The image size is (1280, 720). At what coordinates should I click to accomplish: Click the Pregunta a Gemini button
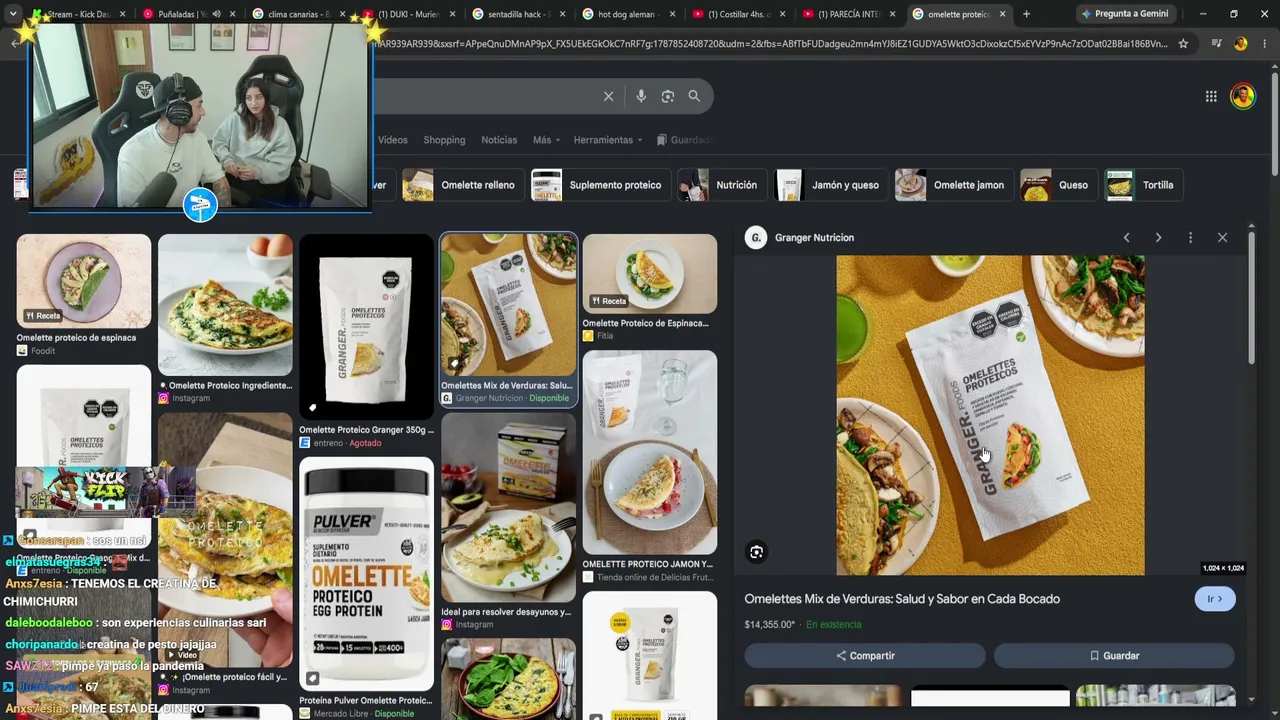point(1124,14)
